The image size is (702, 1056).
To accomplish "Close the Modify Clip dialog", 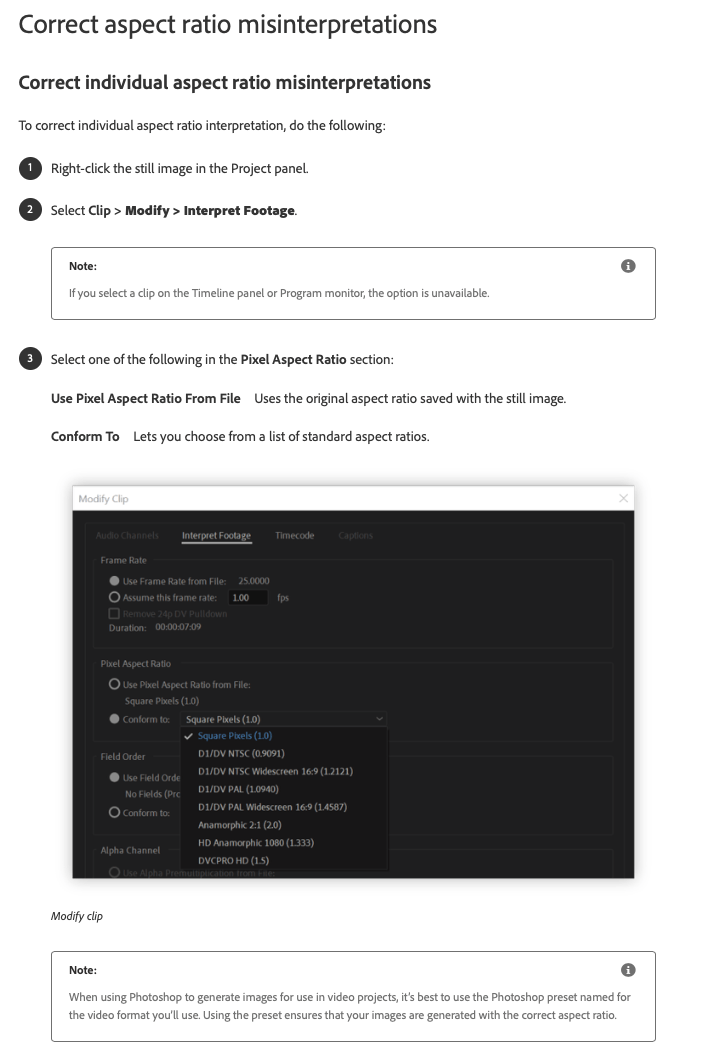I will coord(623,497).
